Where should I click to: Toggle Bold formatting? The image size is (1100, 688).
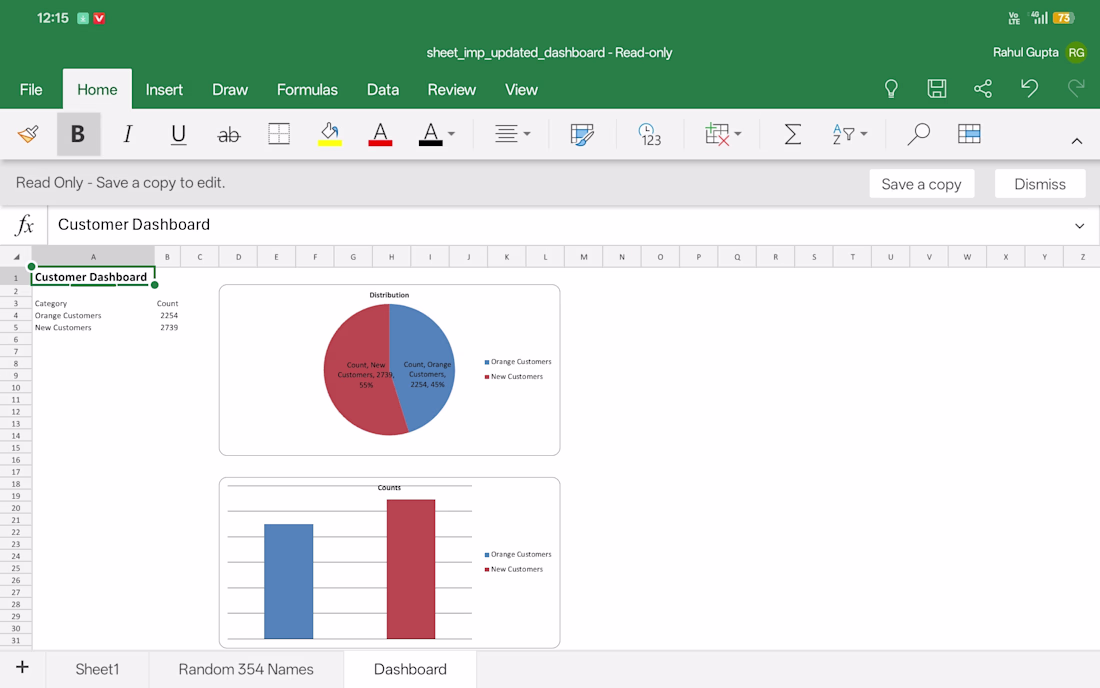coord(78,133)
